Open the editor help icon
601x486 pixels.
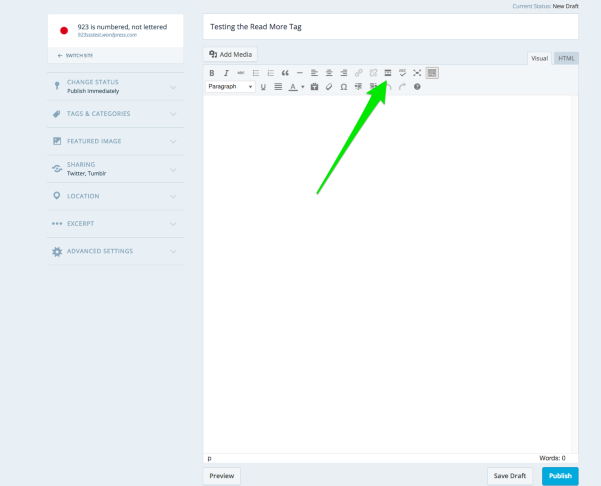(417, 87)
